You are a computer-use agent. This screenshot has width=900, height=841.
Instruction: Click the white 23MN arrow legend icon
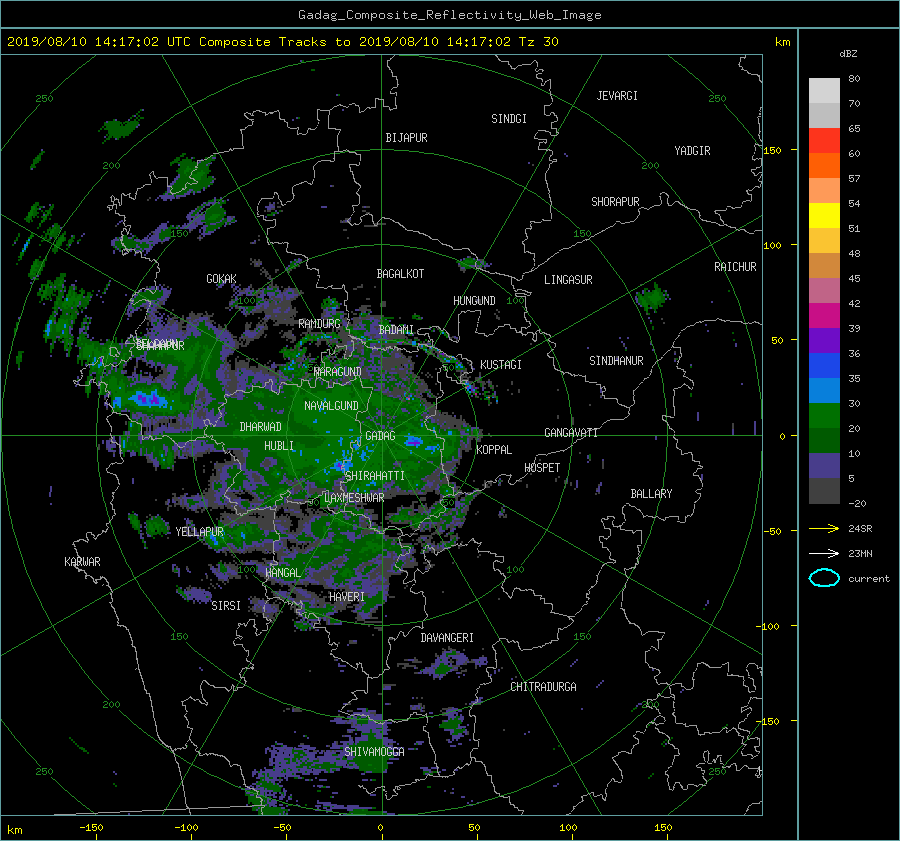pos(824,553)
